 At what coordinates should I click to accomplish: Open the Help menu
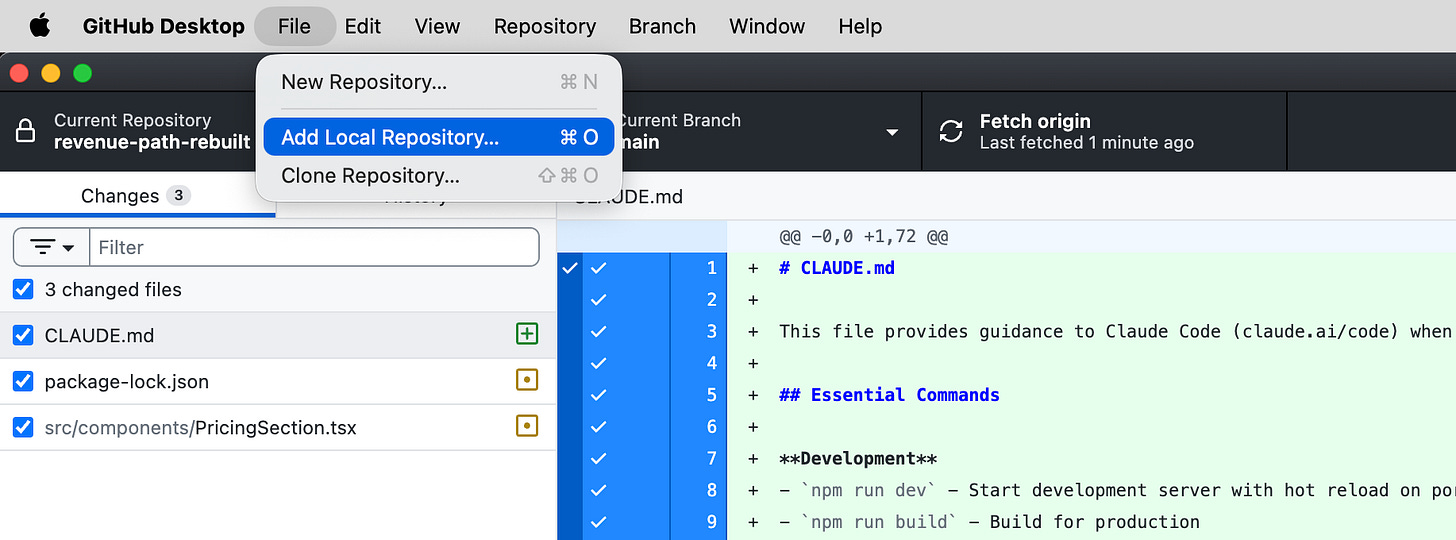(x=860, y=26)
